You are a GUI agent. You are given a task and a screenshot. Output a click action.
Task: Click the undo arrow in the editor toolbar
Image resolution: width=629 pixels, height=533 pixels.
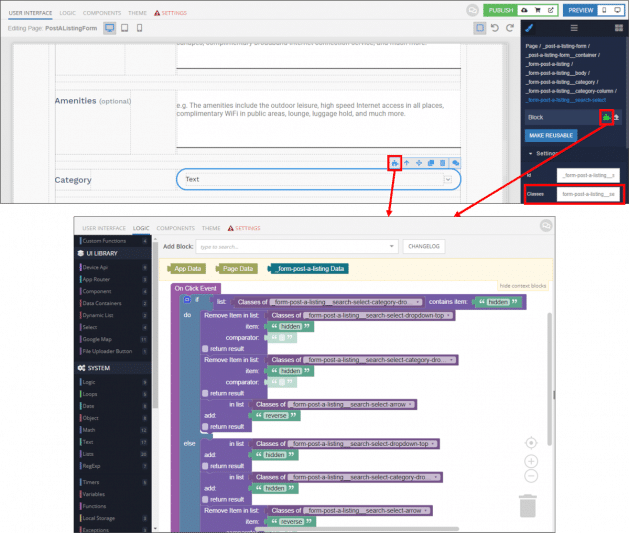(495, 28)
